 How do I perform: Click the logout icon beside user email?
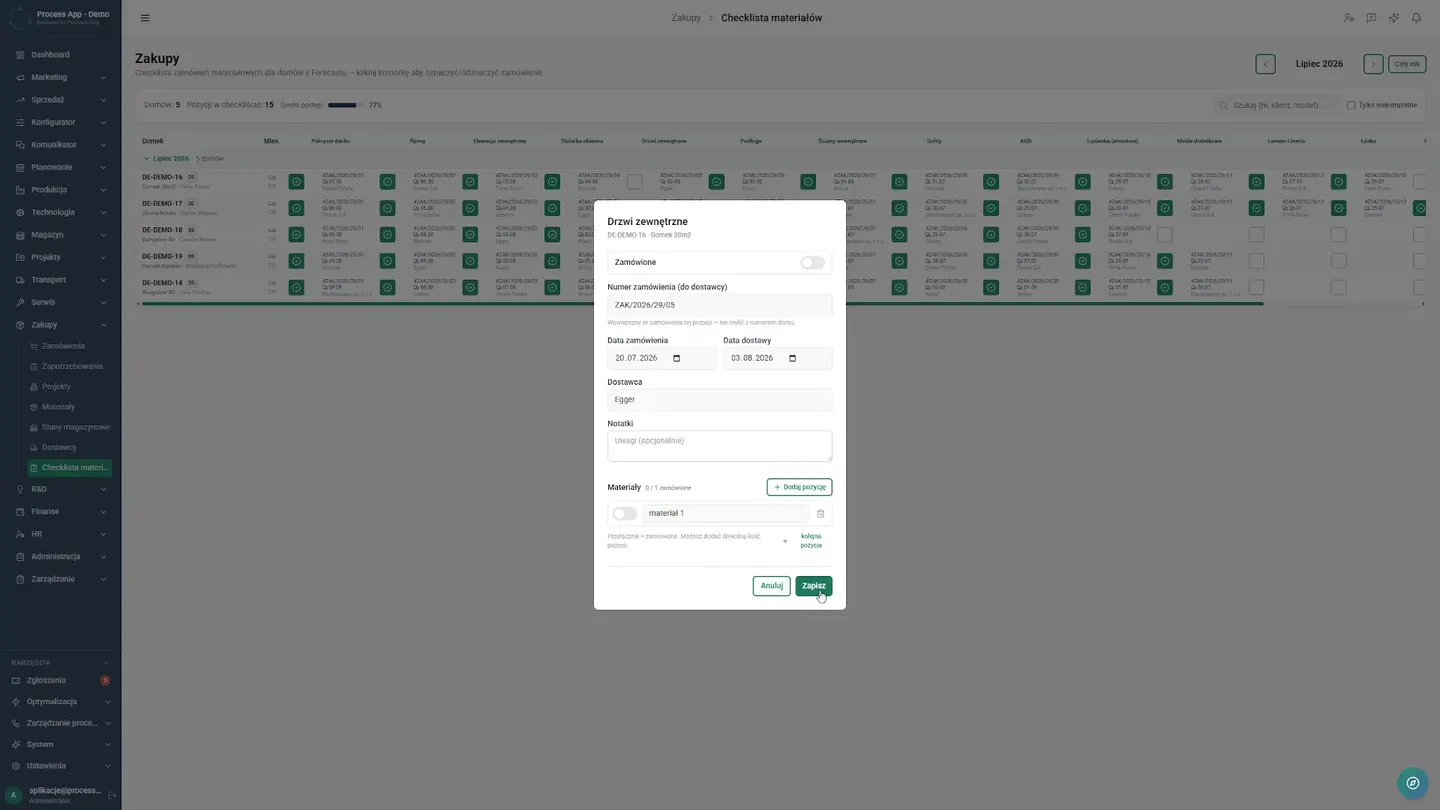point(112,795)
